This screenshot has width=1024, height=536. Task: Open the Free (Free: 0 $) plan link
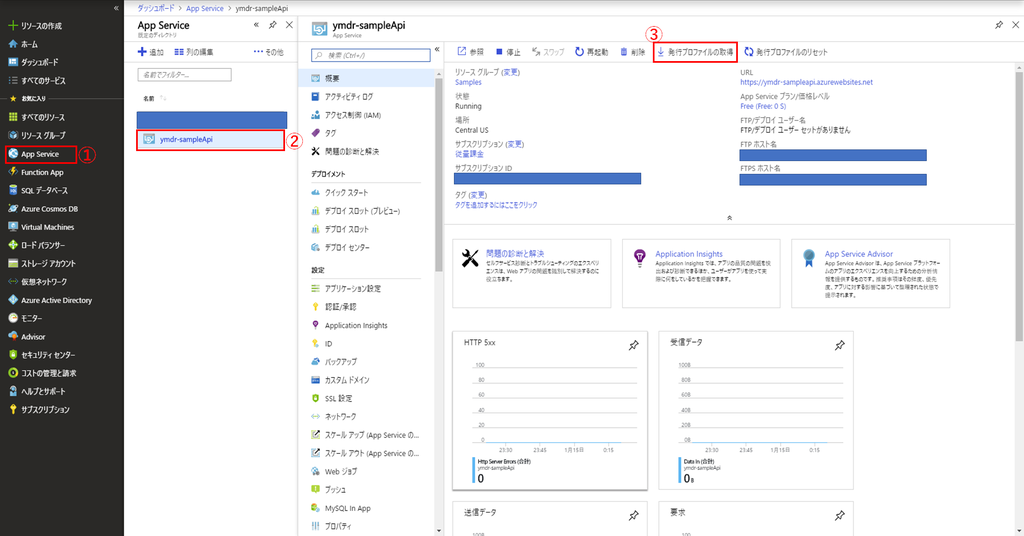[x=763, y=106]
